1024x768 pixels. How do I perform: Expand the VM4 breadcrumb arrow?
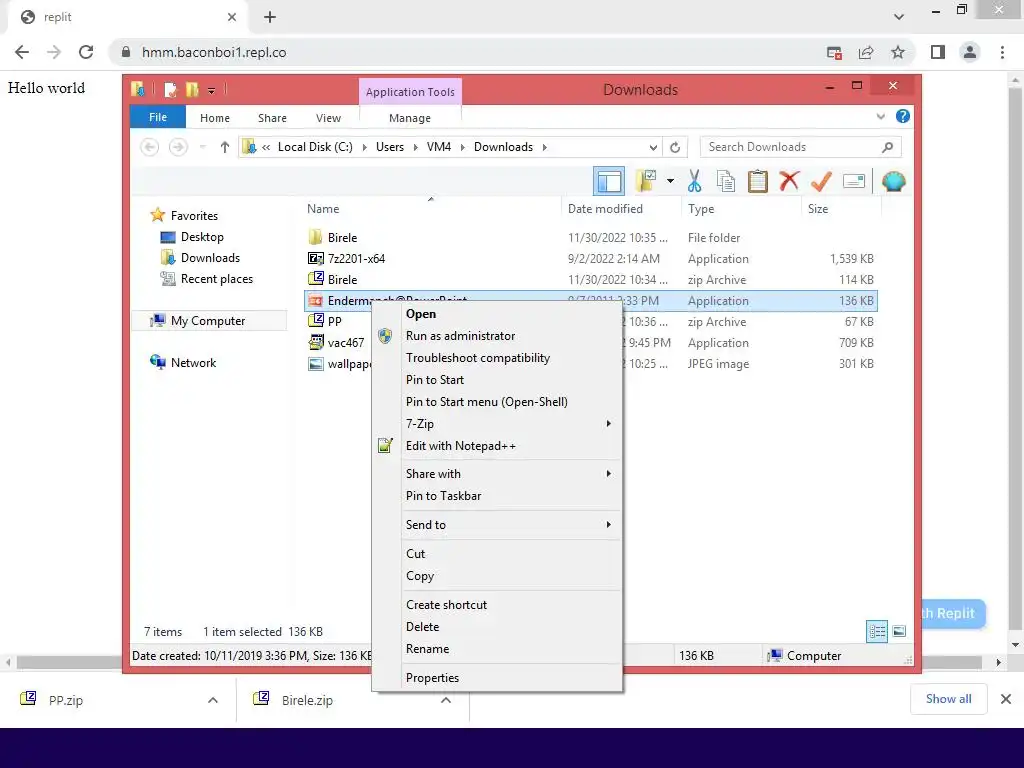click(462, 147)
